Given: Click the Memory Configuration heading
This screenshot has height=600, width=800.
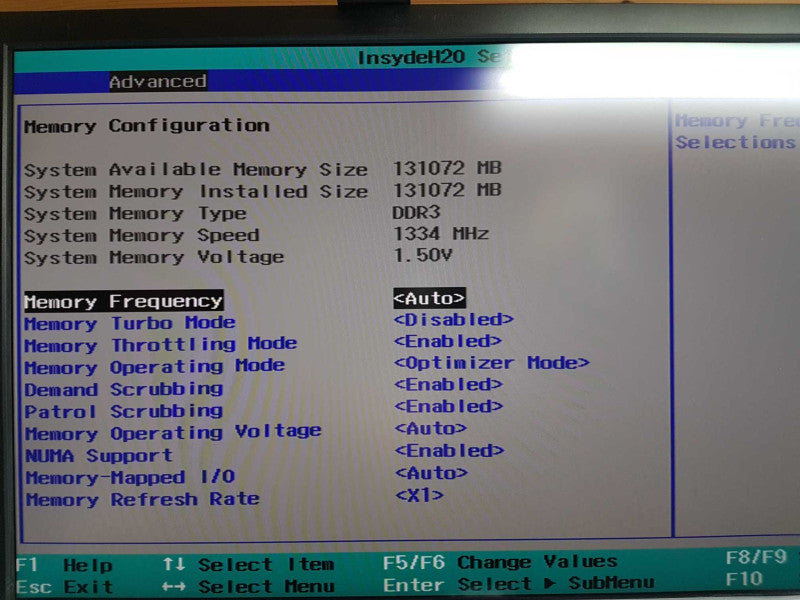Looking at the screenshot, I should 146,126.
